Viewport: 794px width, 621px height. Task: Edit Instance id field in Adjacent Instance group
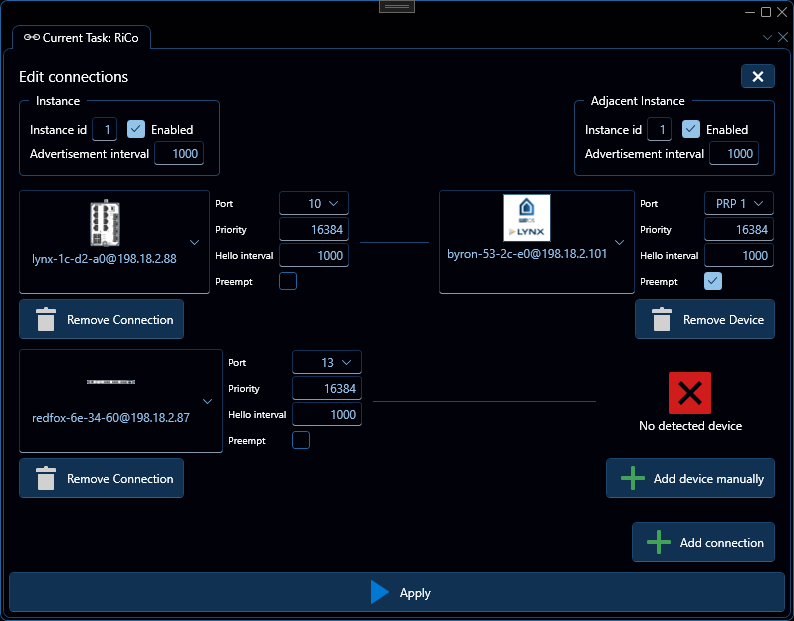tap(660, 129)
